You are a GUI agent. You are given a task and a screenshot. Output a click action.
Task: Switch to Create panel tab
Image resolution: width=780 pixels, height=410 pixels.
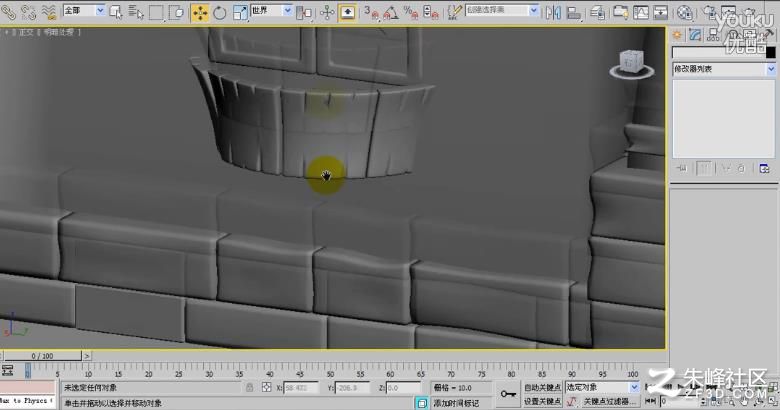tap(677, 35)
